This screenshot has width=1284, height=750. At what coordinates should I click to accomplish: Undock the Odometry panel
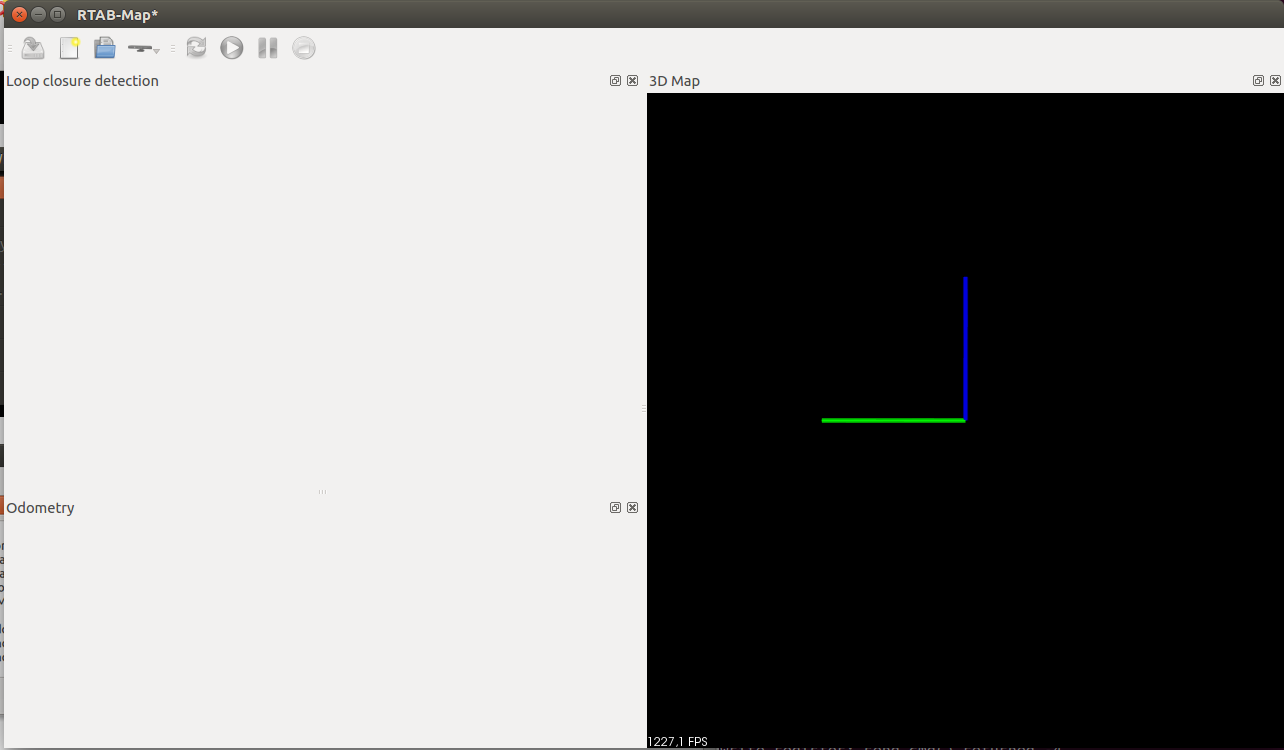point(615,507)
